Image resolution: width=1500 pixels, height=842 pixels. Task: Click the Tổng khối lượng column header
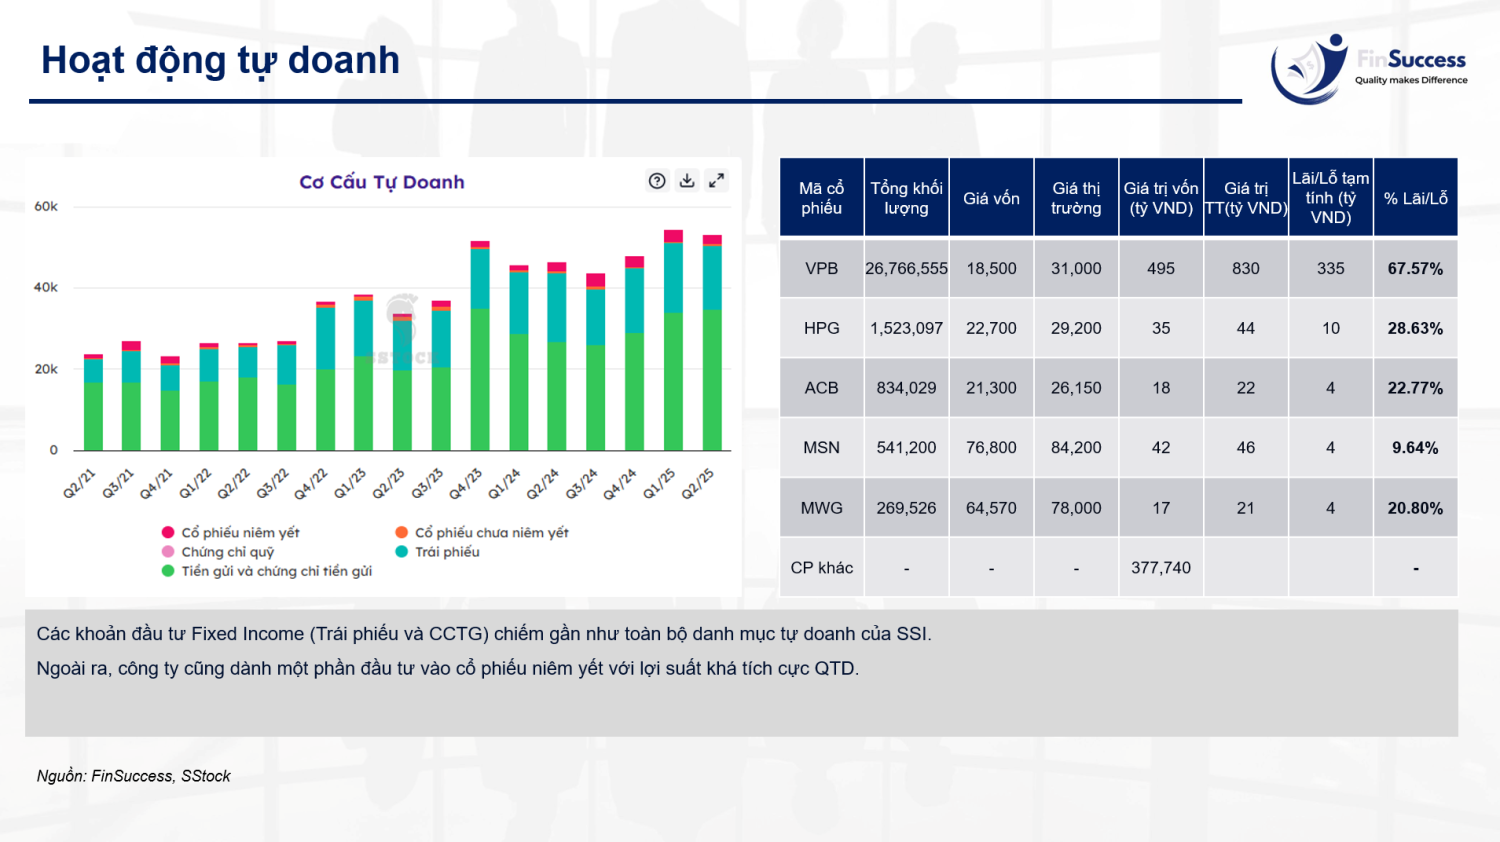click(x=906, y=198)
